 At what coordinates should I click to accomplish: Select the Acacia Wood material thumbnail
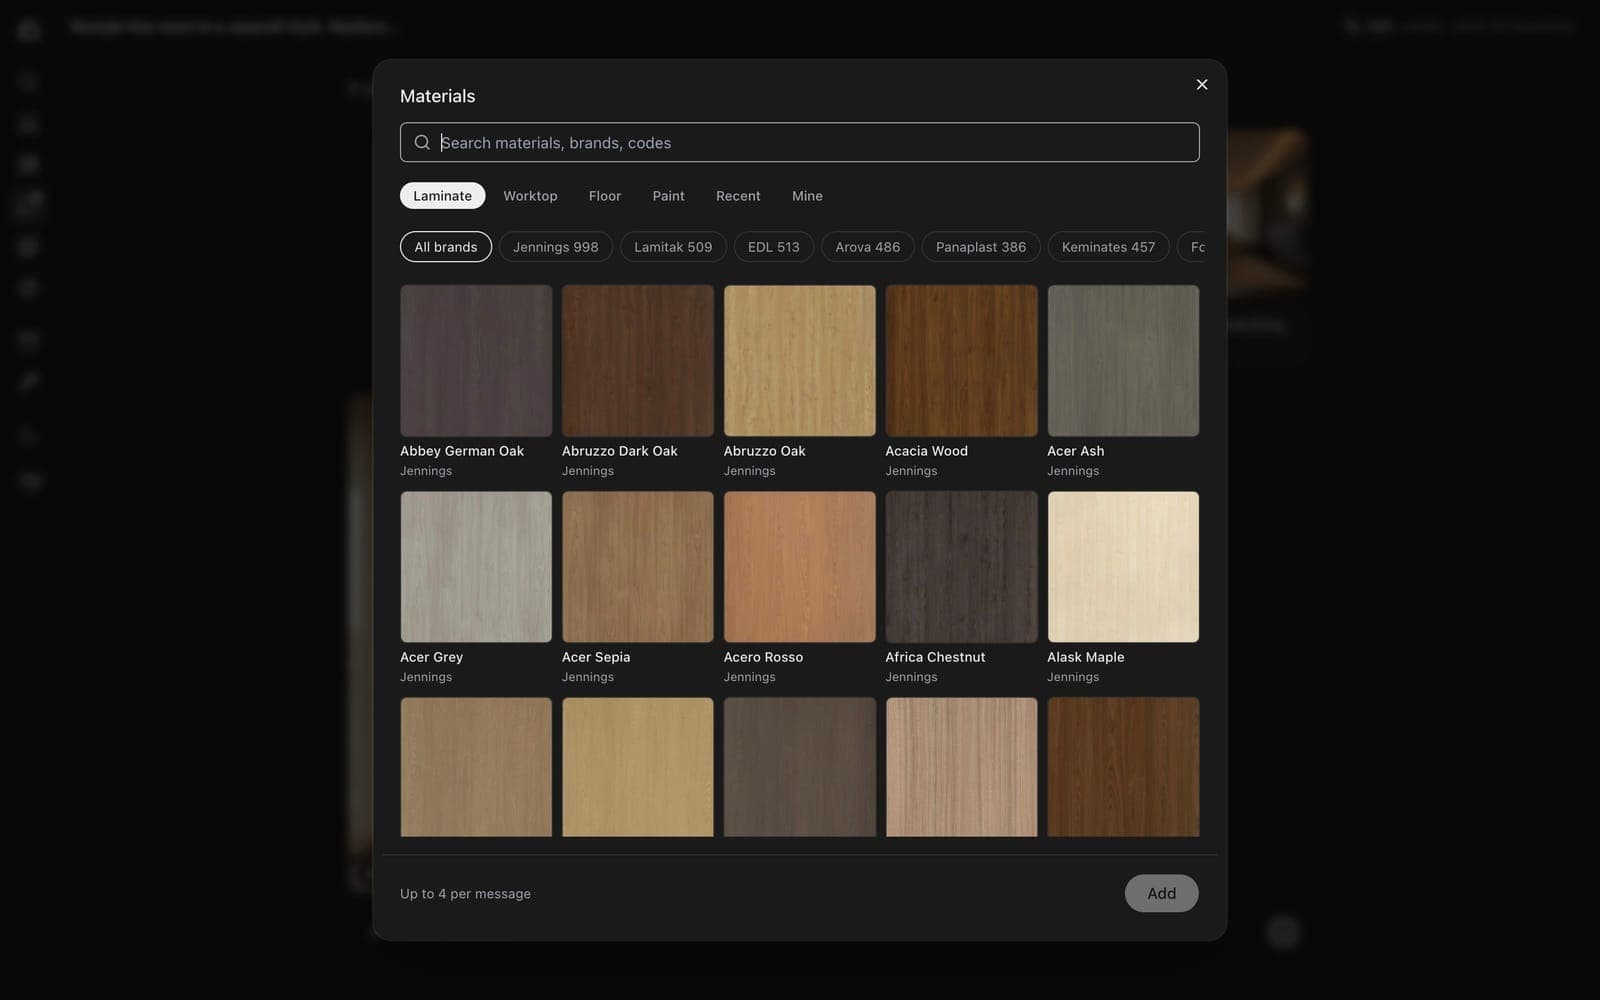pos(962,361)
